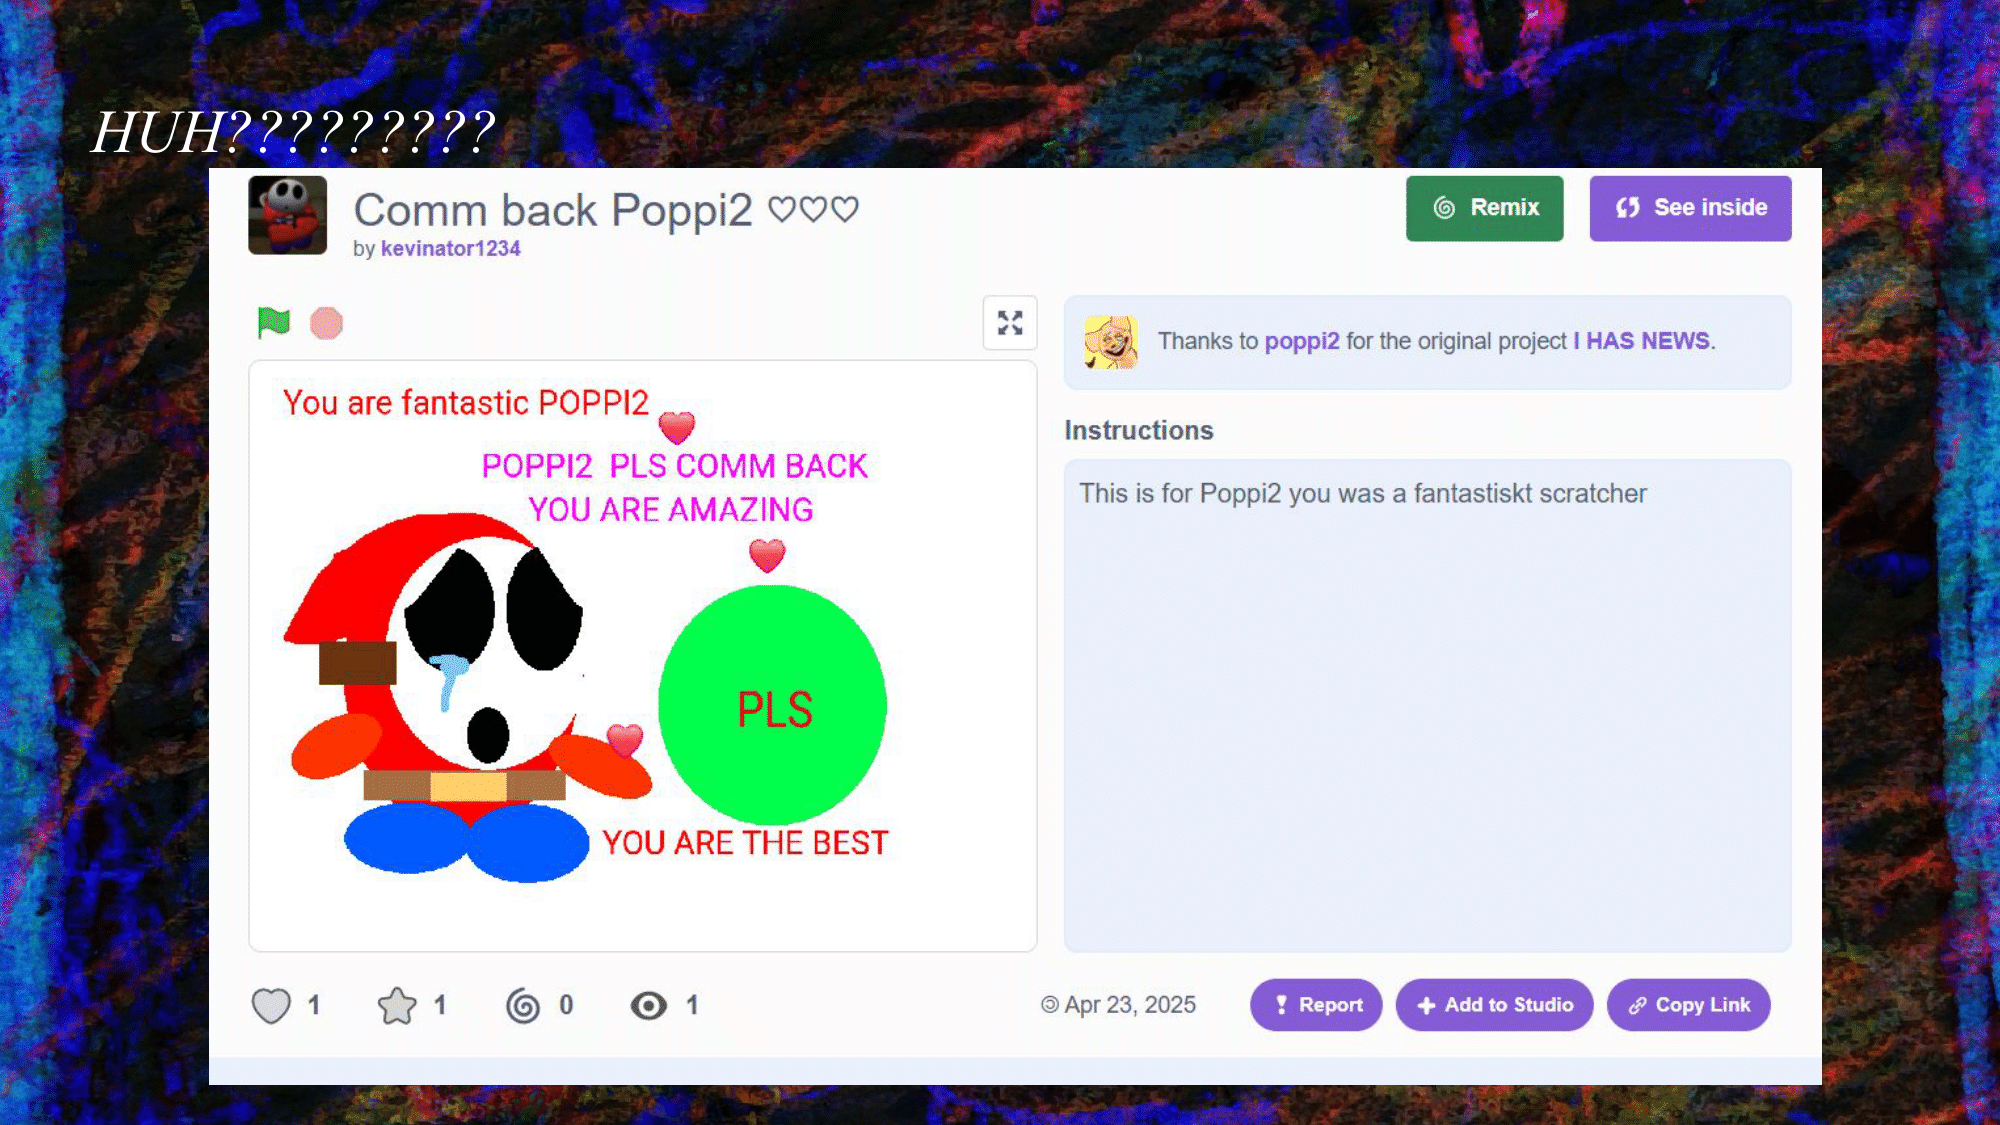
Task: Report this project
Action: (x=1316, y=1005)
